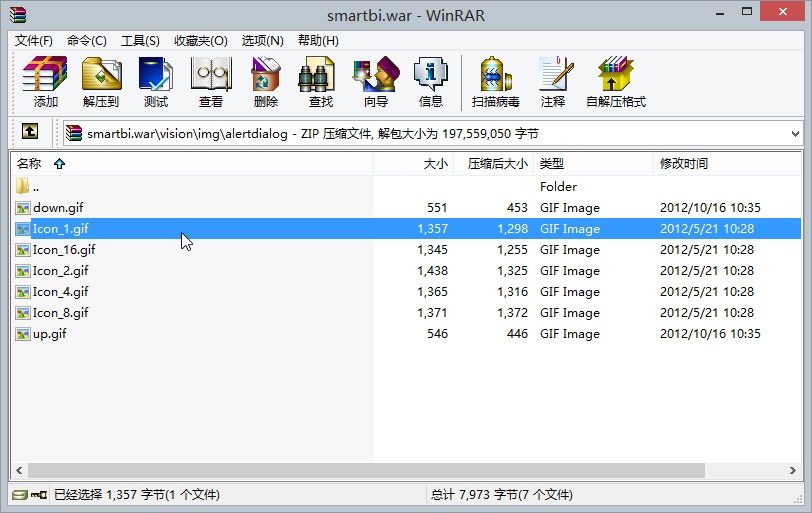Sort by Name (名称) column header
This screenshot has width=812, height=513.
click(192, 164)
